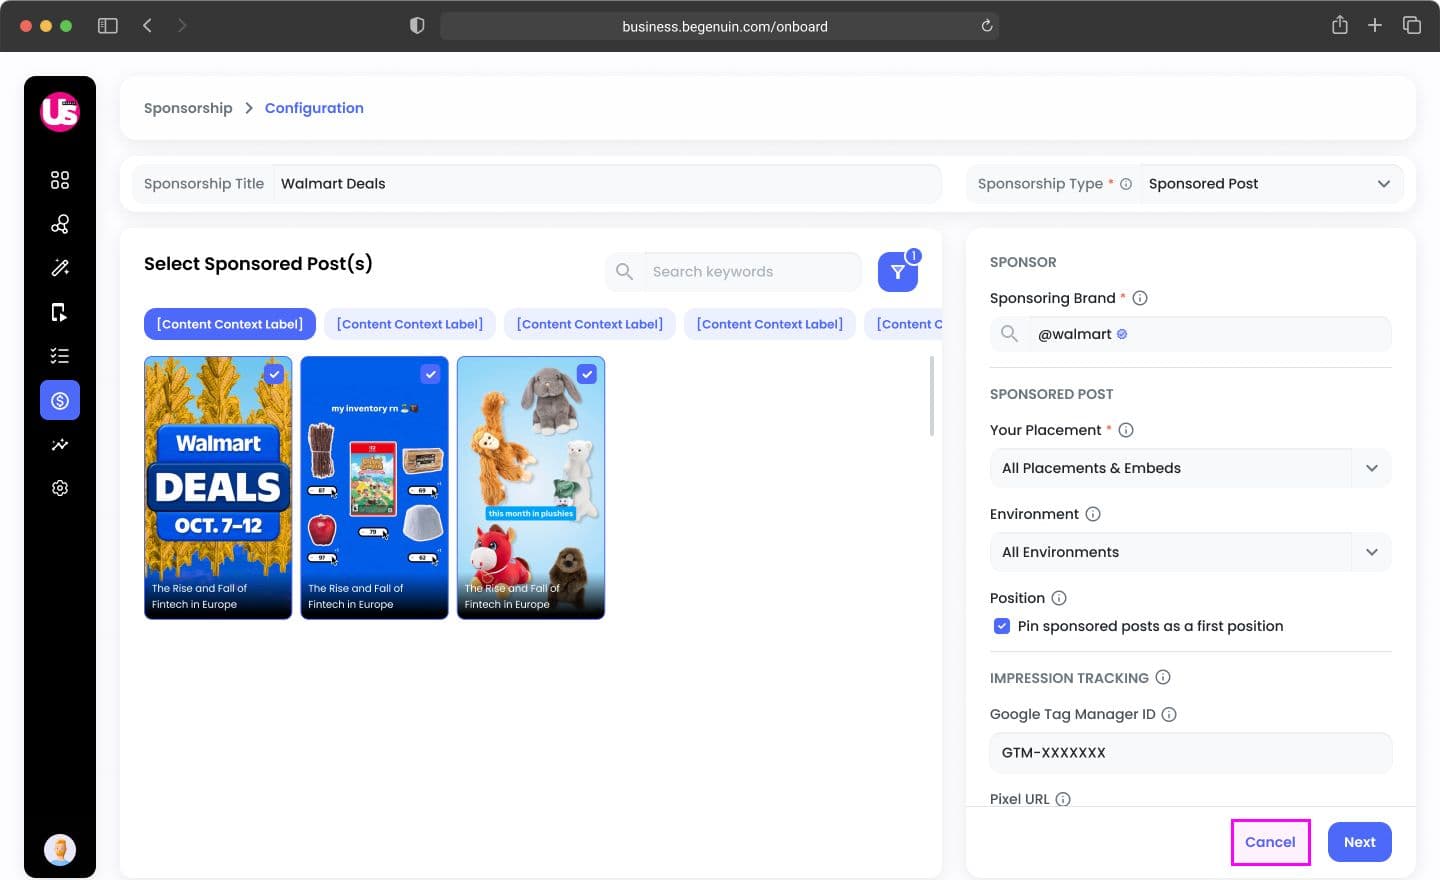Show info for Your Placement
1440x880 pixels.
[1126, 430]
